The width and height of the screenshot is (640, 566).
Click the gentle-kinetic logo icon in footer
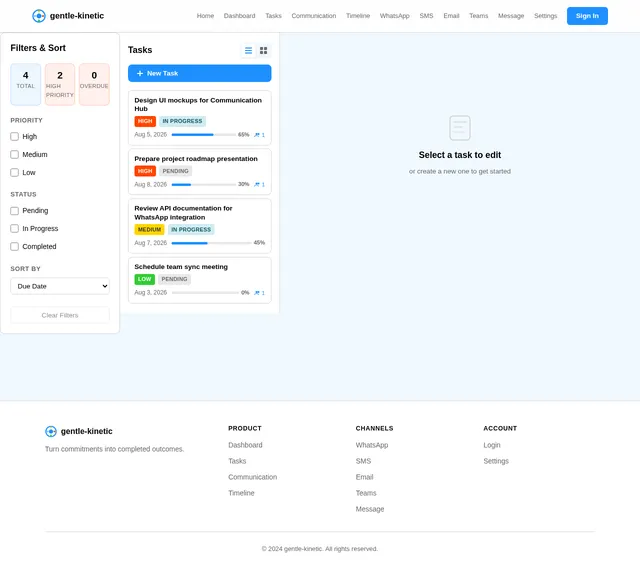pyautogui.click(x=51, y=431)
